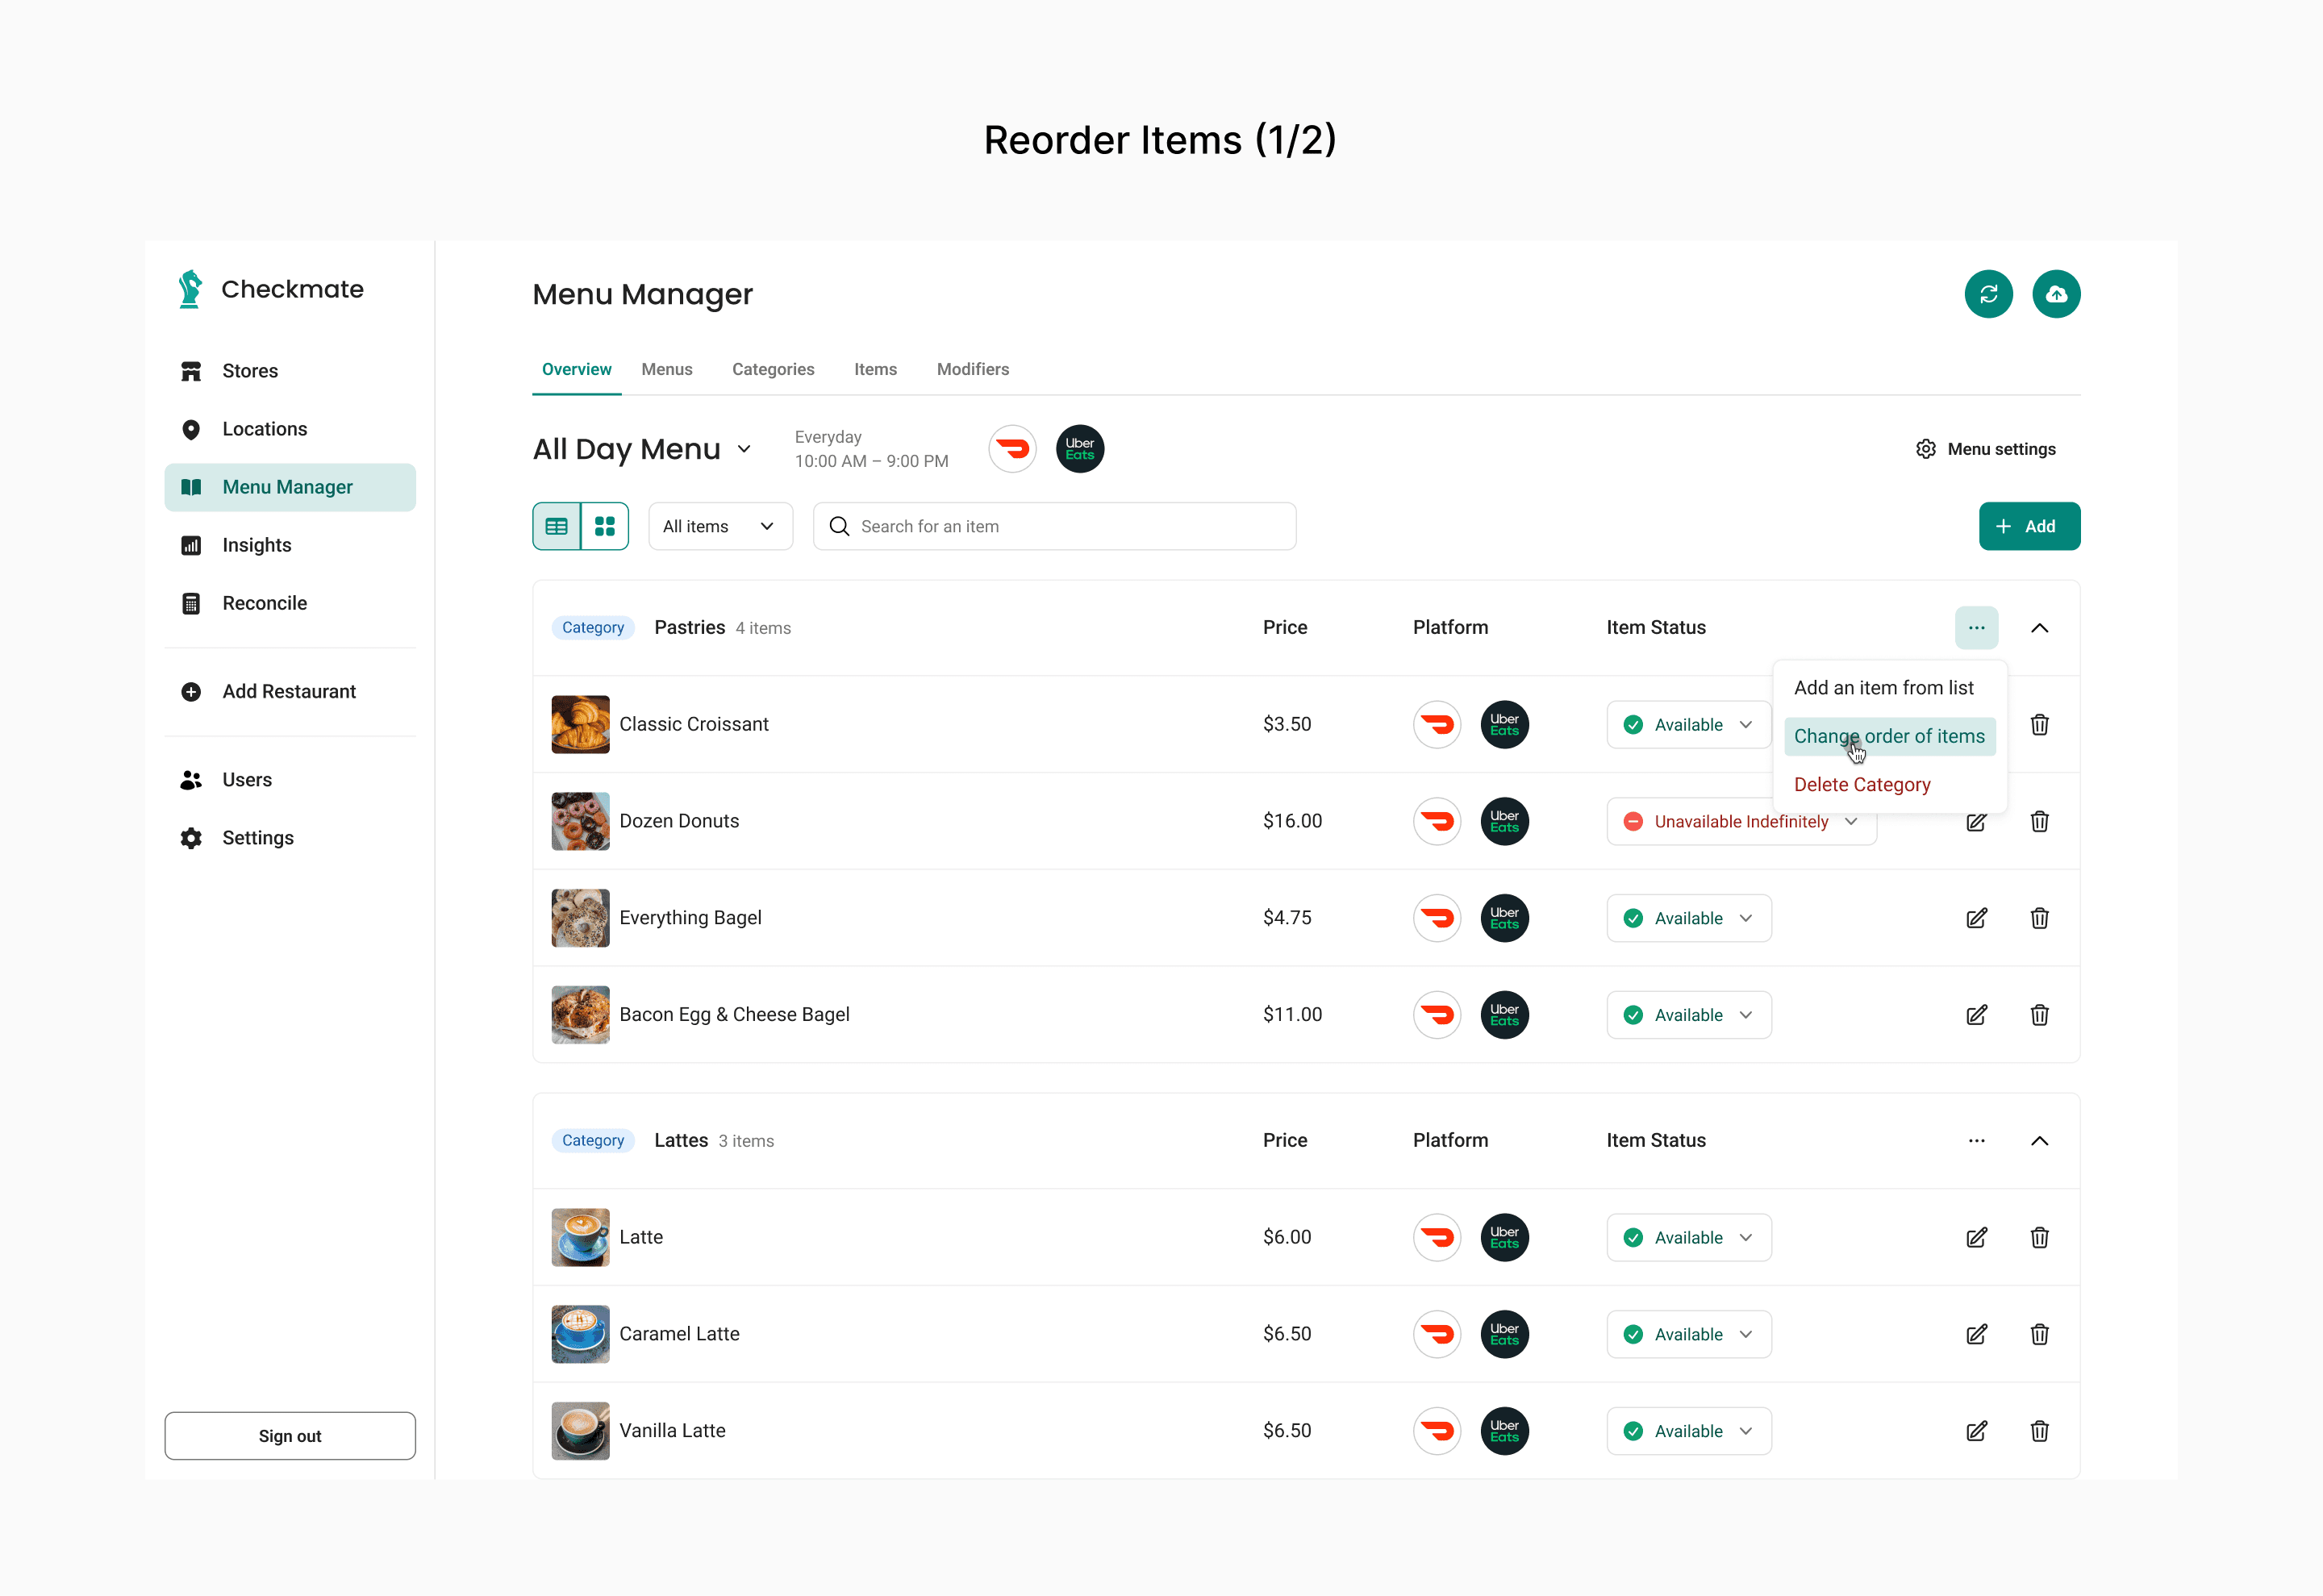The image size is (2323, 1596).
Task: Switch to table list view
Action: pyautogui.click(x=557, y=526)
